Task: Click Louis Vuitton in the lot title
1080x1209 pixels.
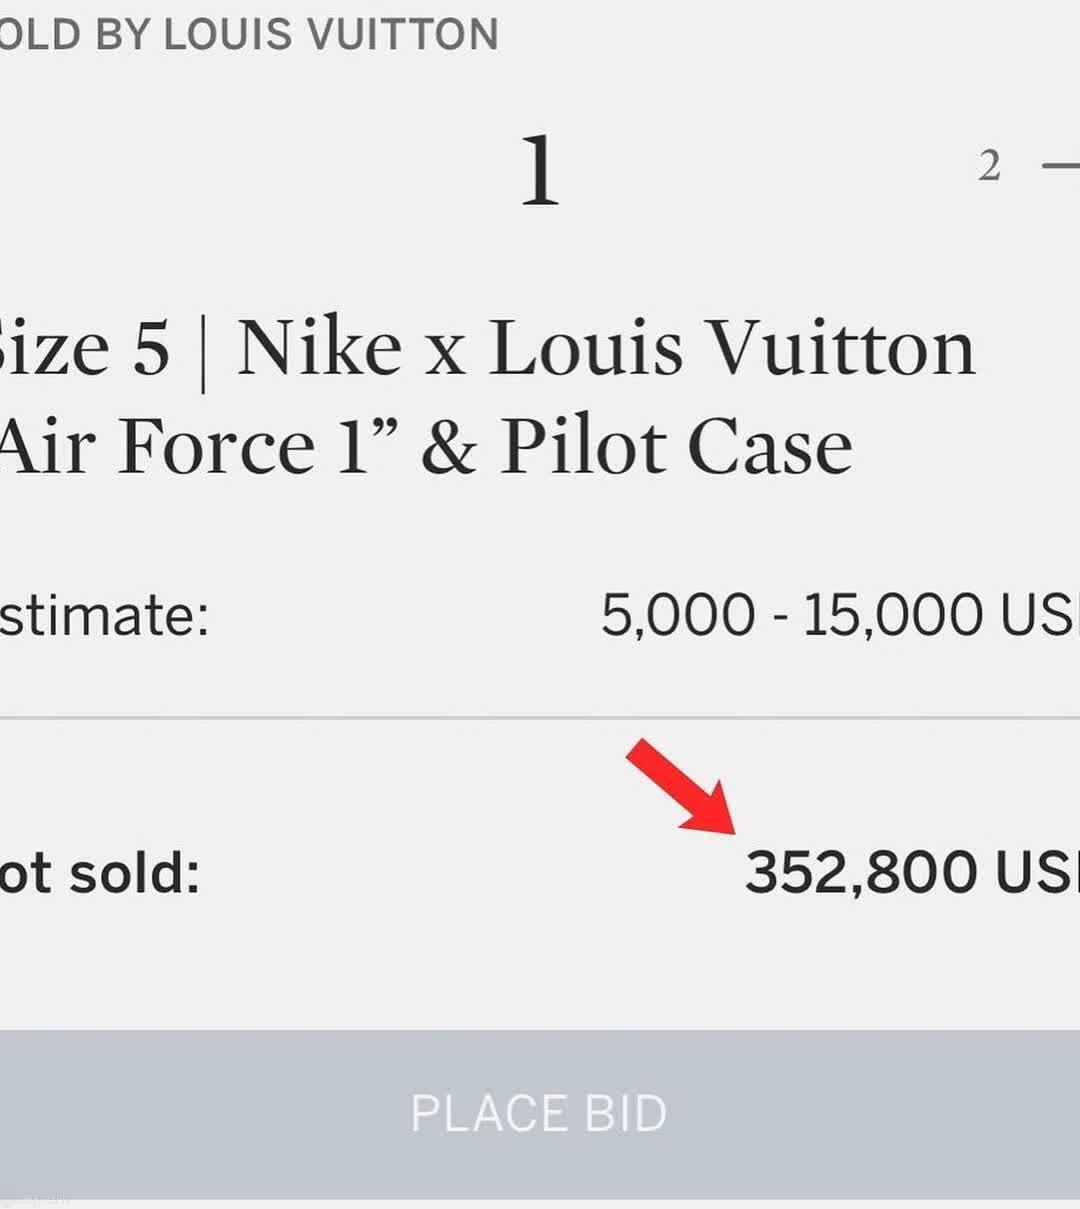Action: click(x=731, y=349)
